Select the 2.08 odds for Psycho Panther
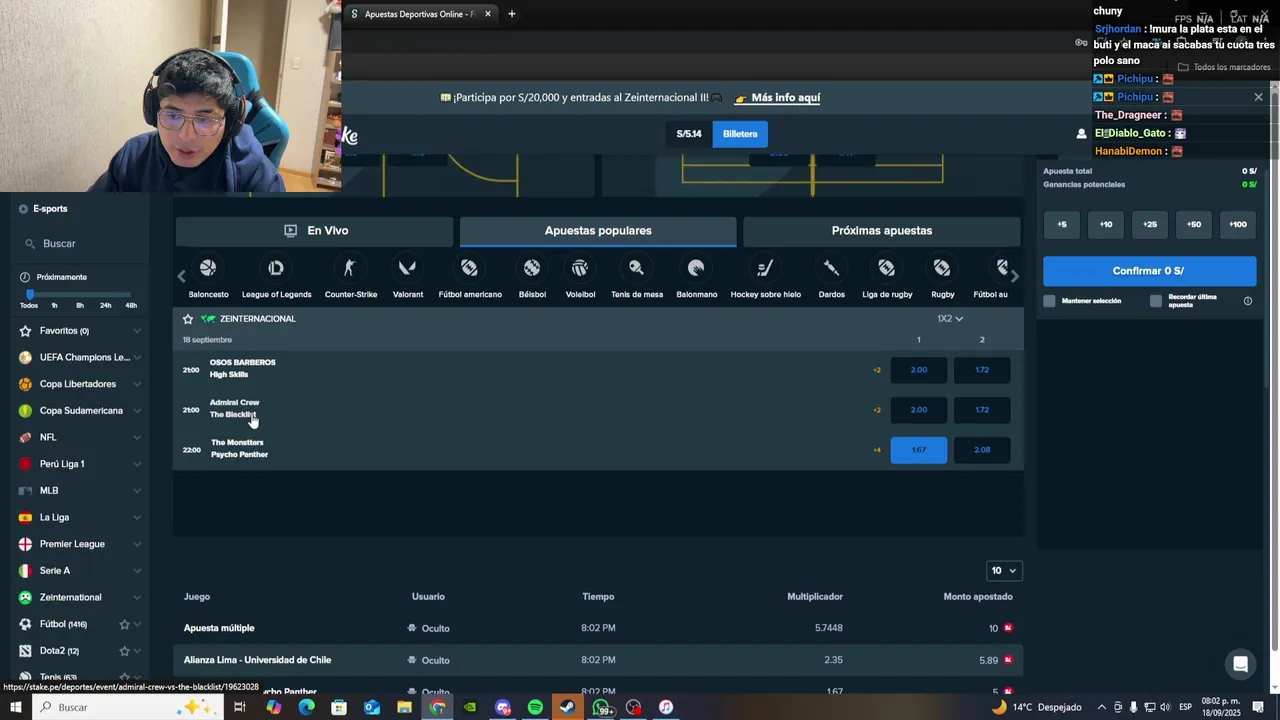The image size is (1280, 720). [982, 450]
